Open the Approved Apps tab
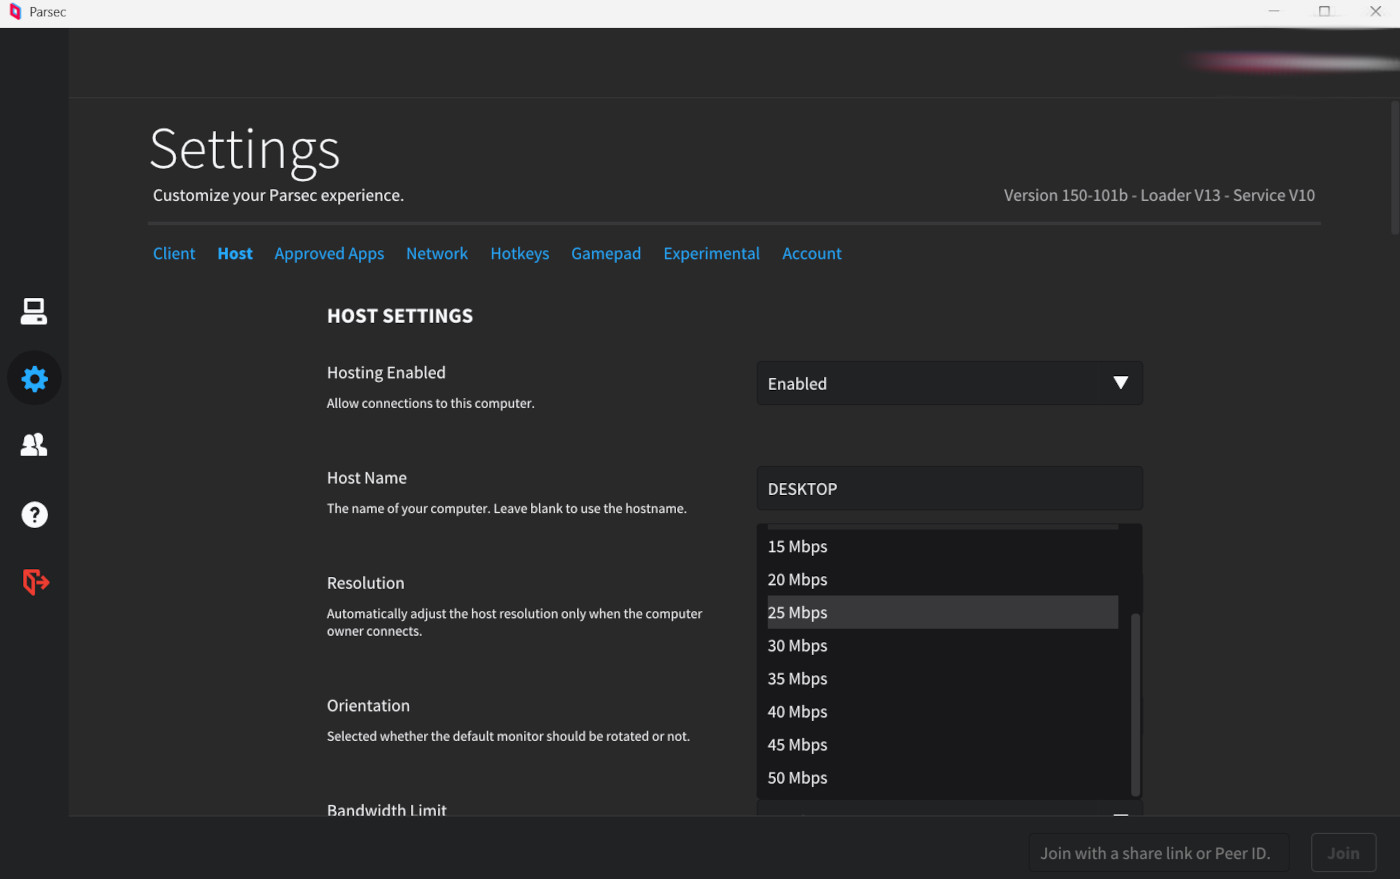This screenshot has width=1400, height=879. pos(329,254)
